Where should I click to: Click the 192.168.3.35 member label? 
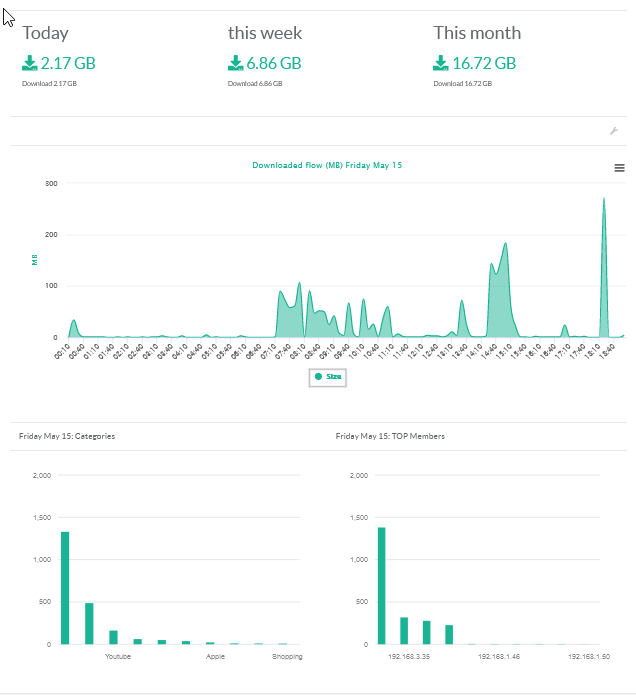tap(407, 657)
